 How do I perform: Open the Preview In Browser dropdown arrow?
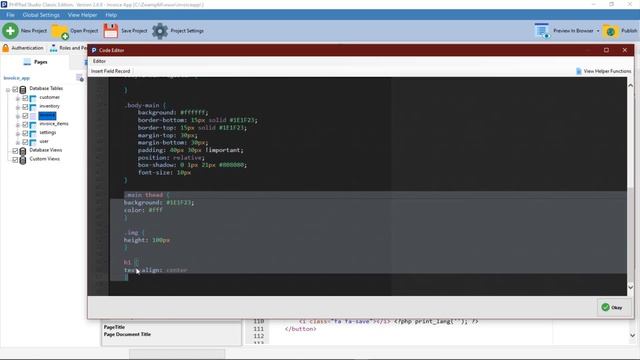[598, 31]
